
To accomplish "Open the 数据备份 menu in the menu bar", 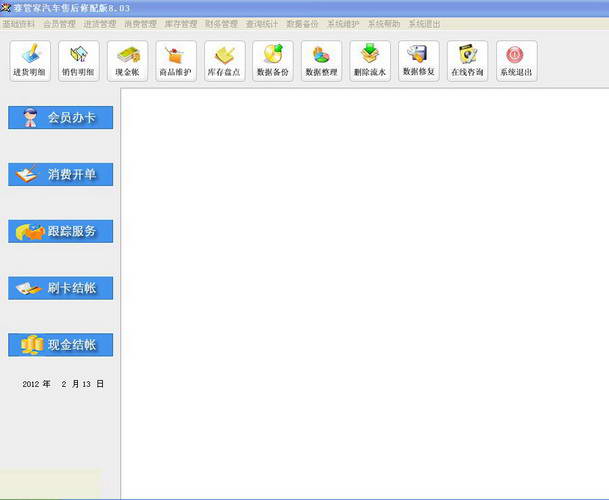I will [302, 24].
